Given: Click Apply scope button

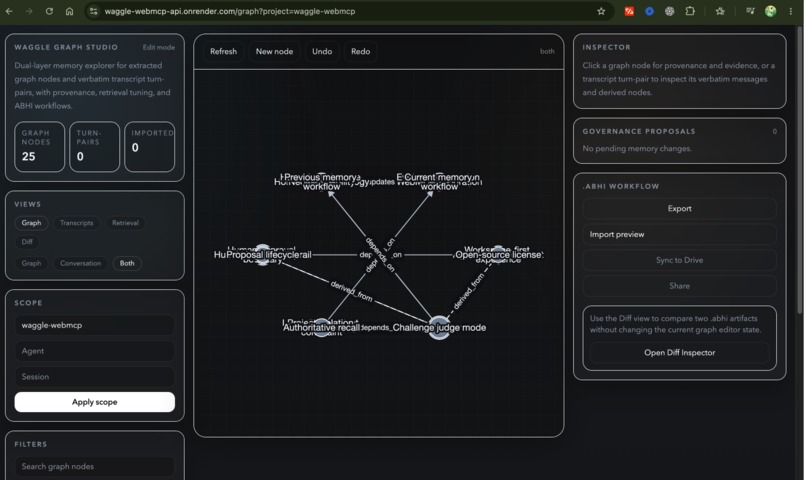Looking at the screenshot, I should point(95,402).
